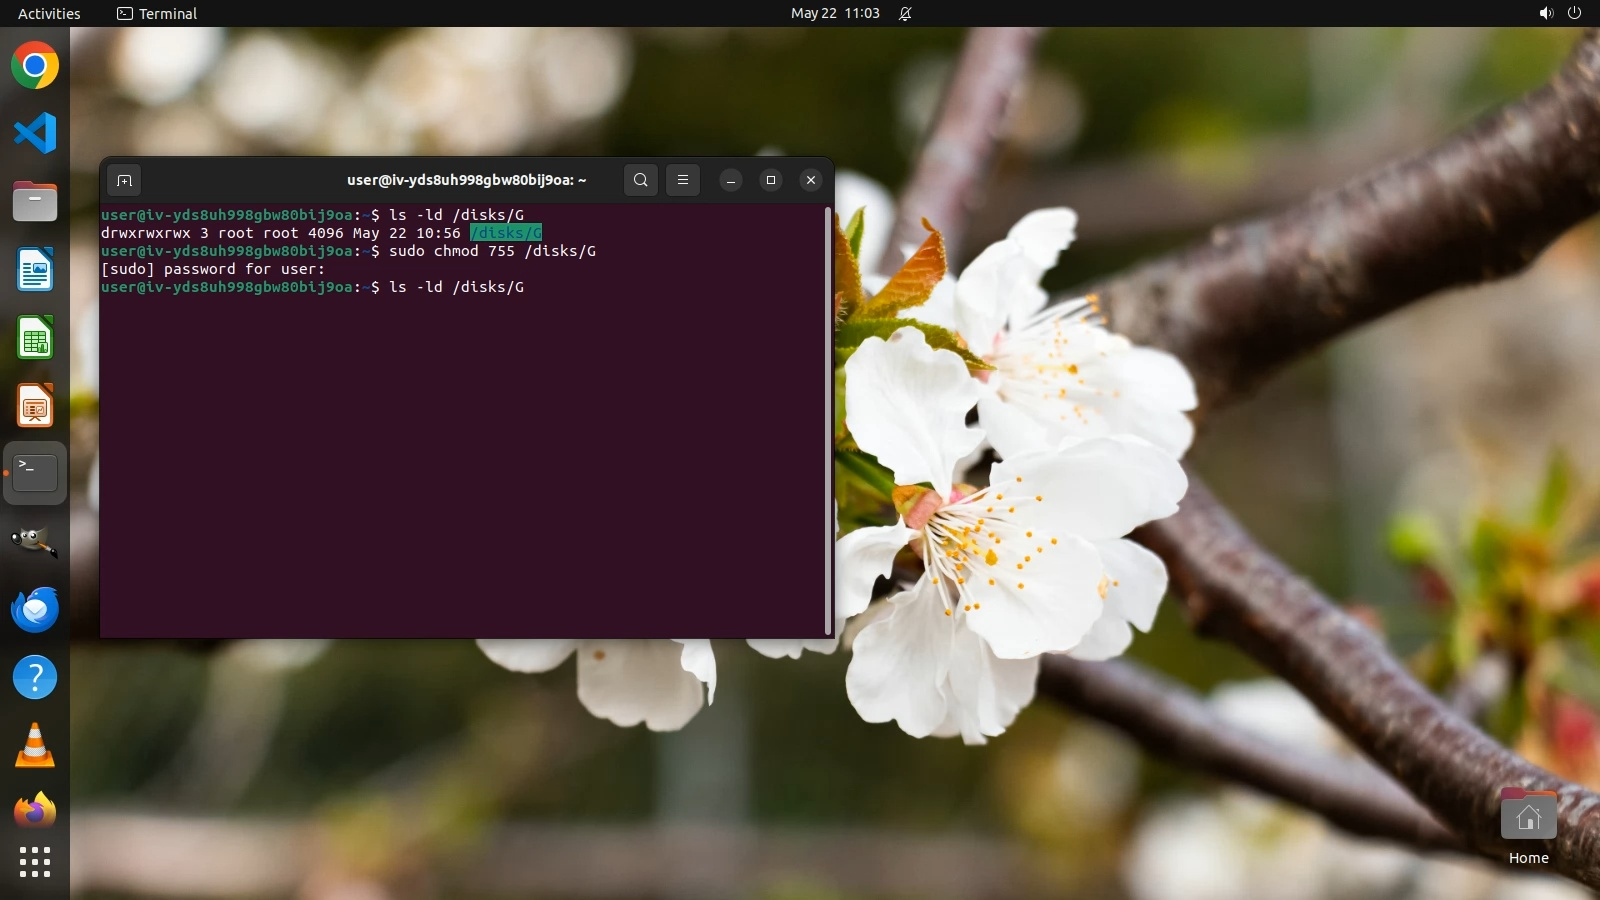Open Firefox browser from dock
1600x900 pixels.
point(35,811)
